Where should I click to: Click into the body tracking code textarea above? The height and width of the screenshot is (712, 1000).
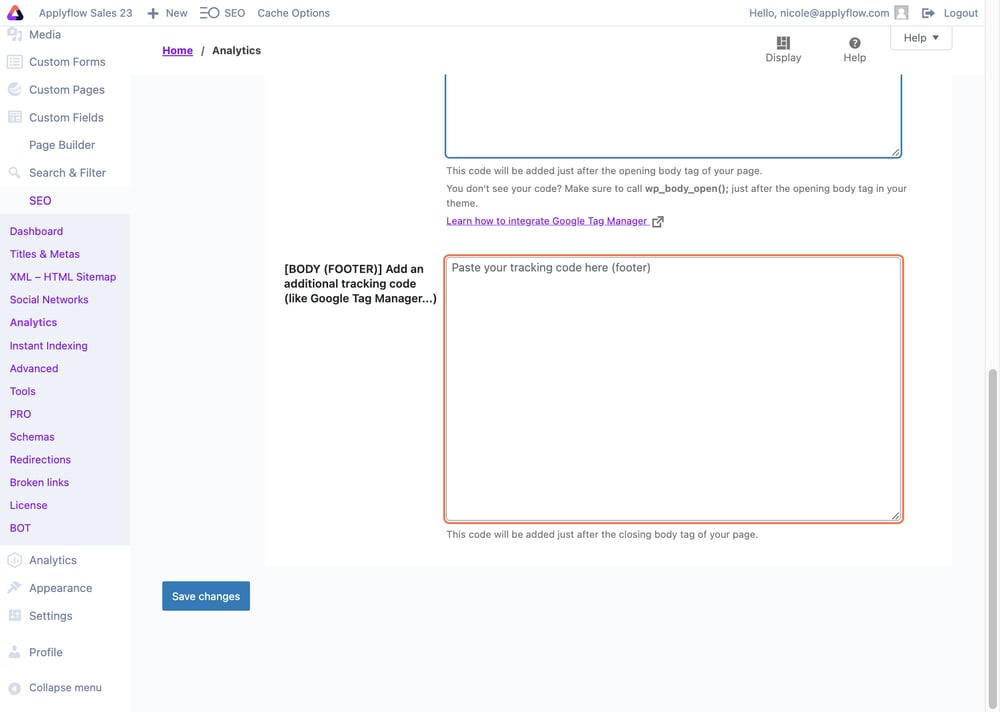[x=673, y=116]
